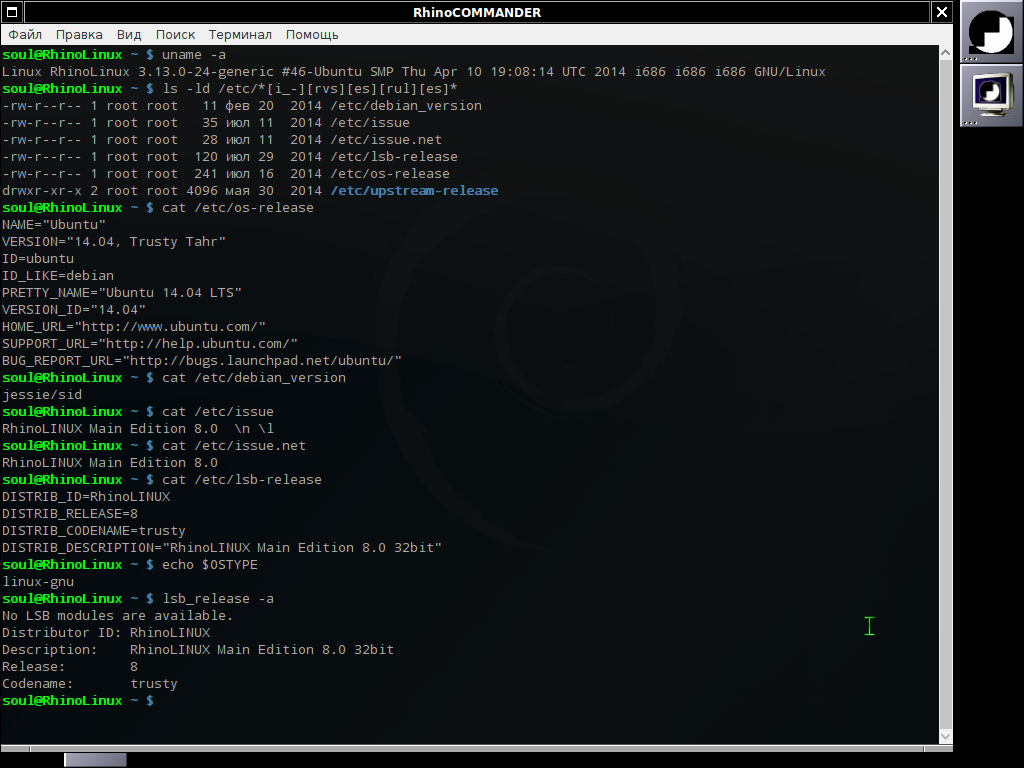
Task: Click the Release: 8 line
Action: [x=70, y=666]
